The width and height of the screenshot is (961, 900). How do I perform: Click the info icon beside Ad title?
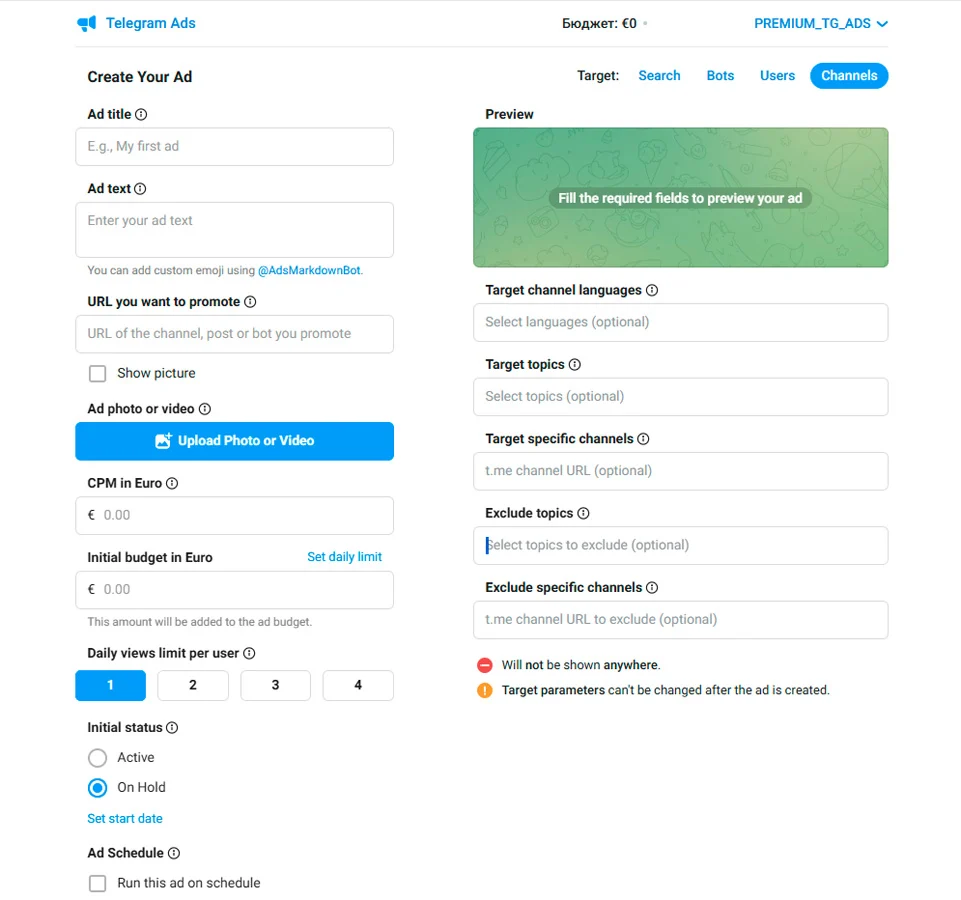(141, 114)
